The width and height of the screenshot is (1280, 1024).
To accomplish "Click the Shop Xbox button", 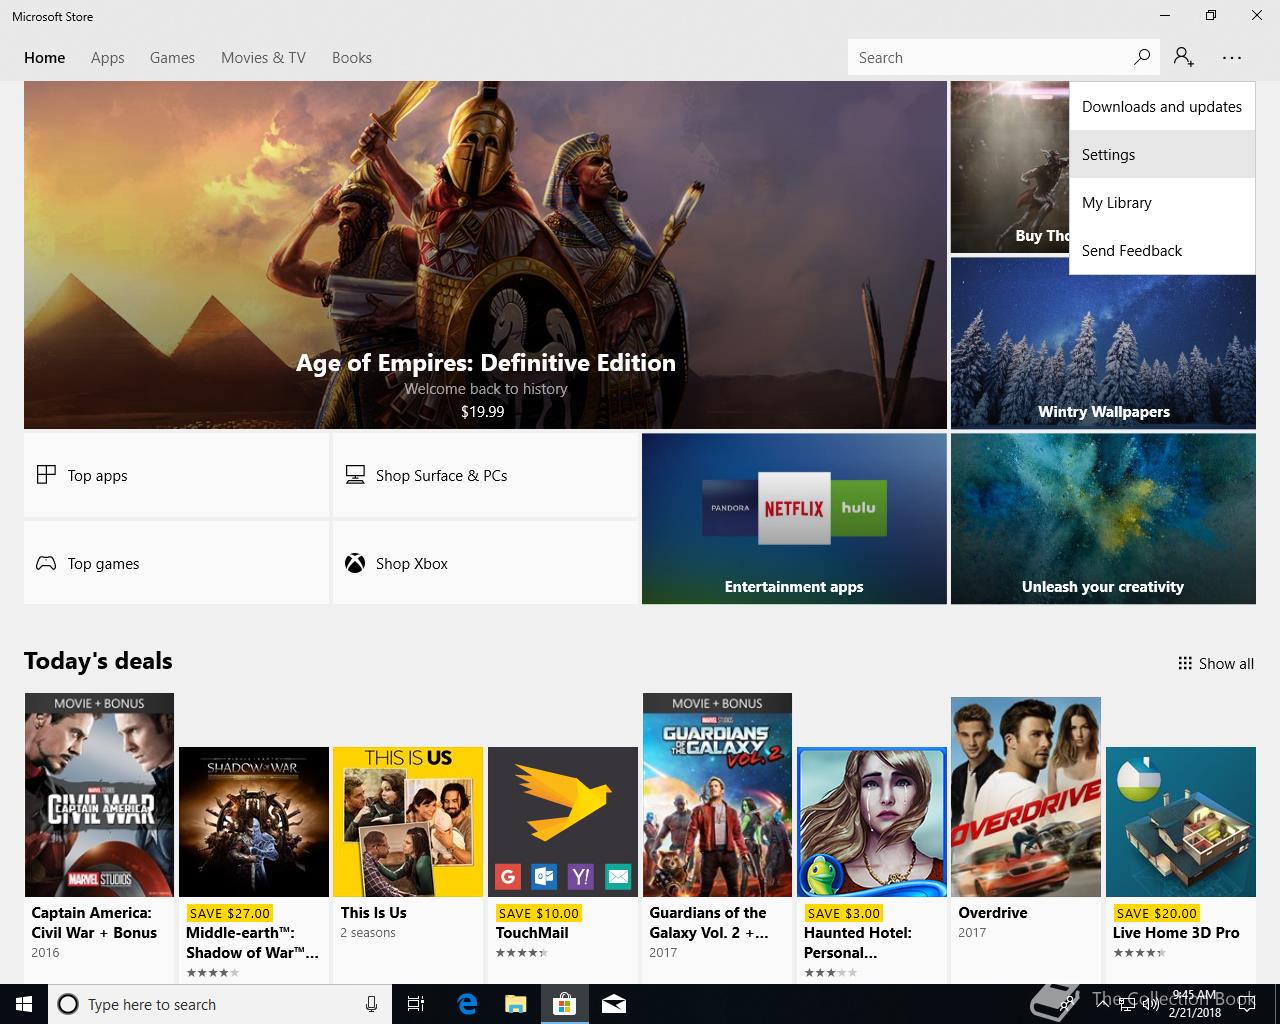I will pyautogui.click(x=485, y=563).
